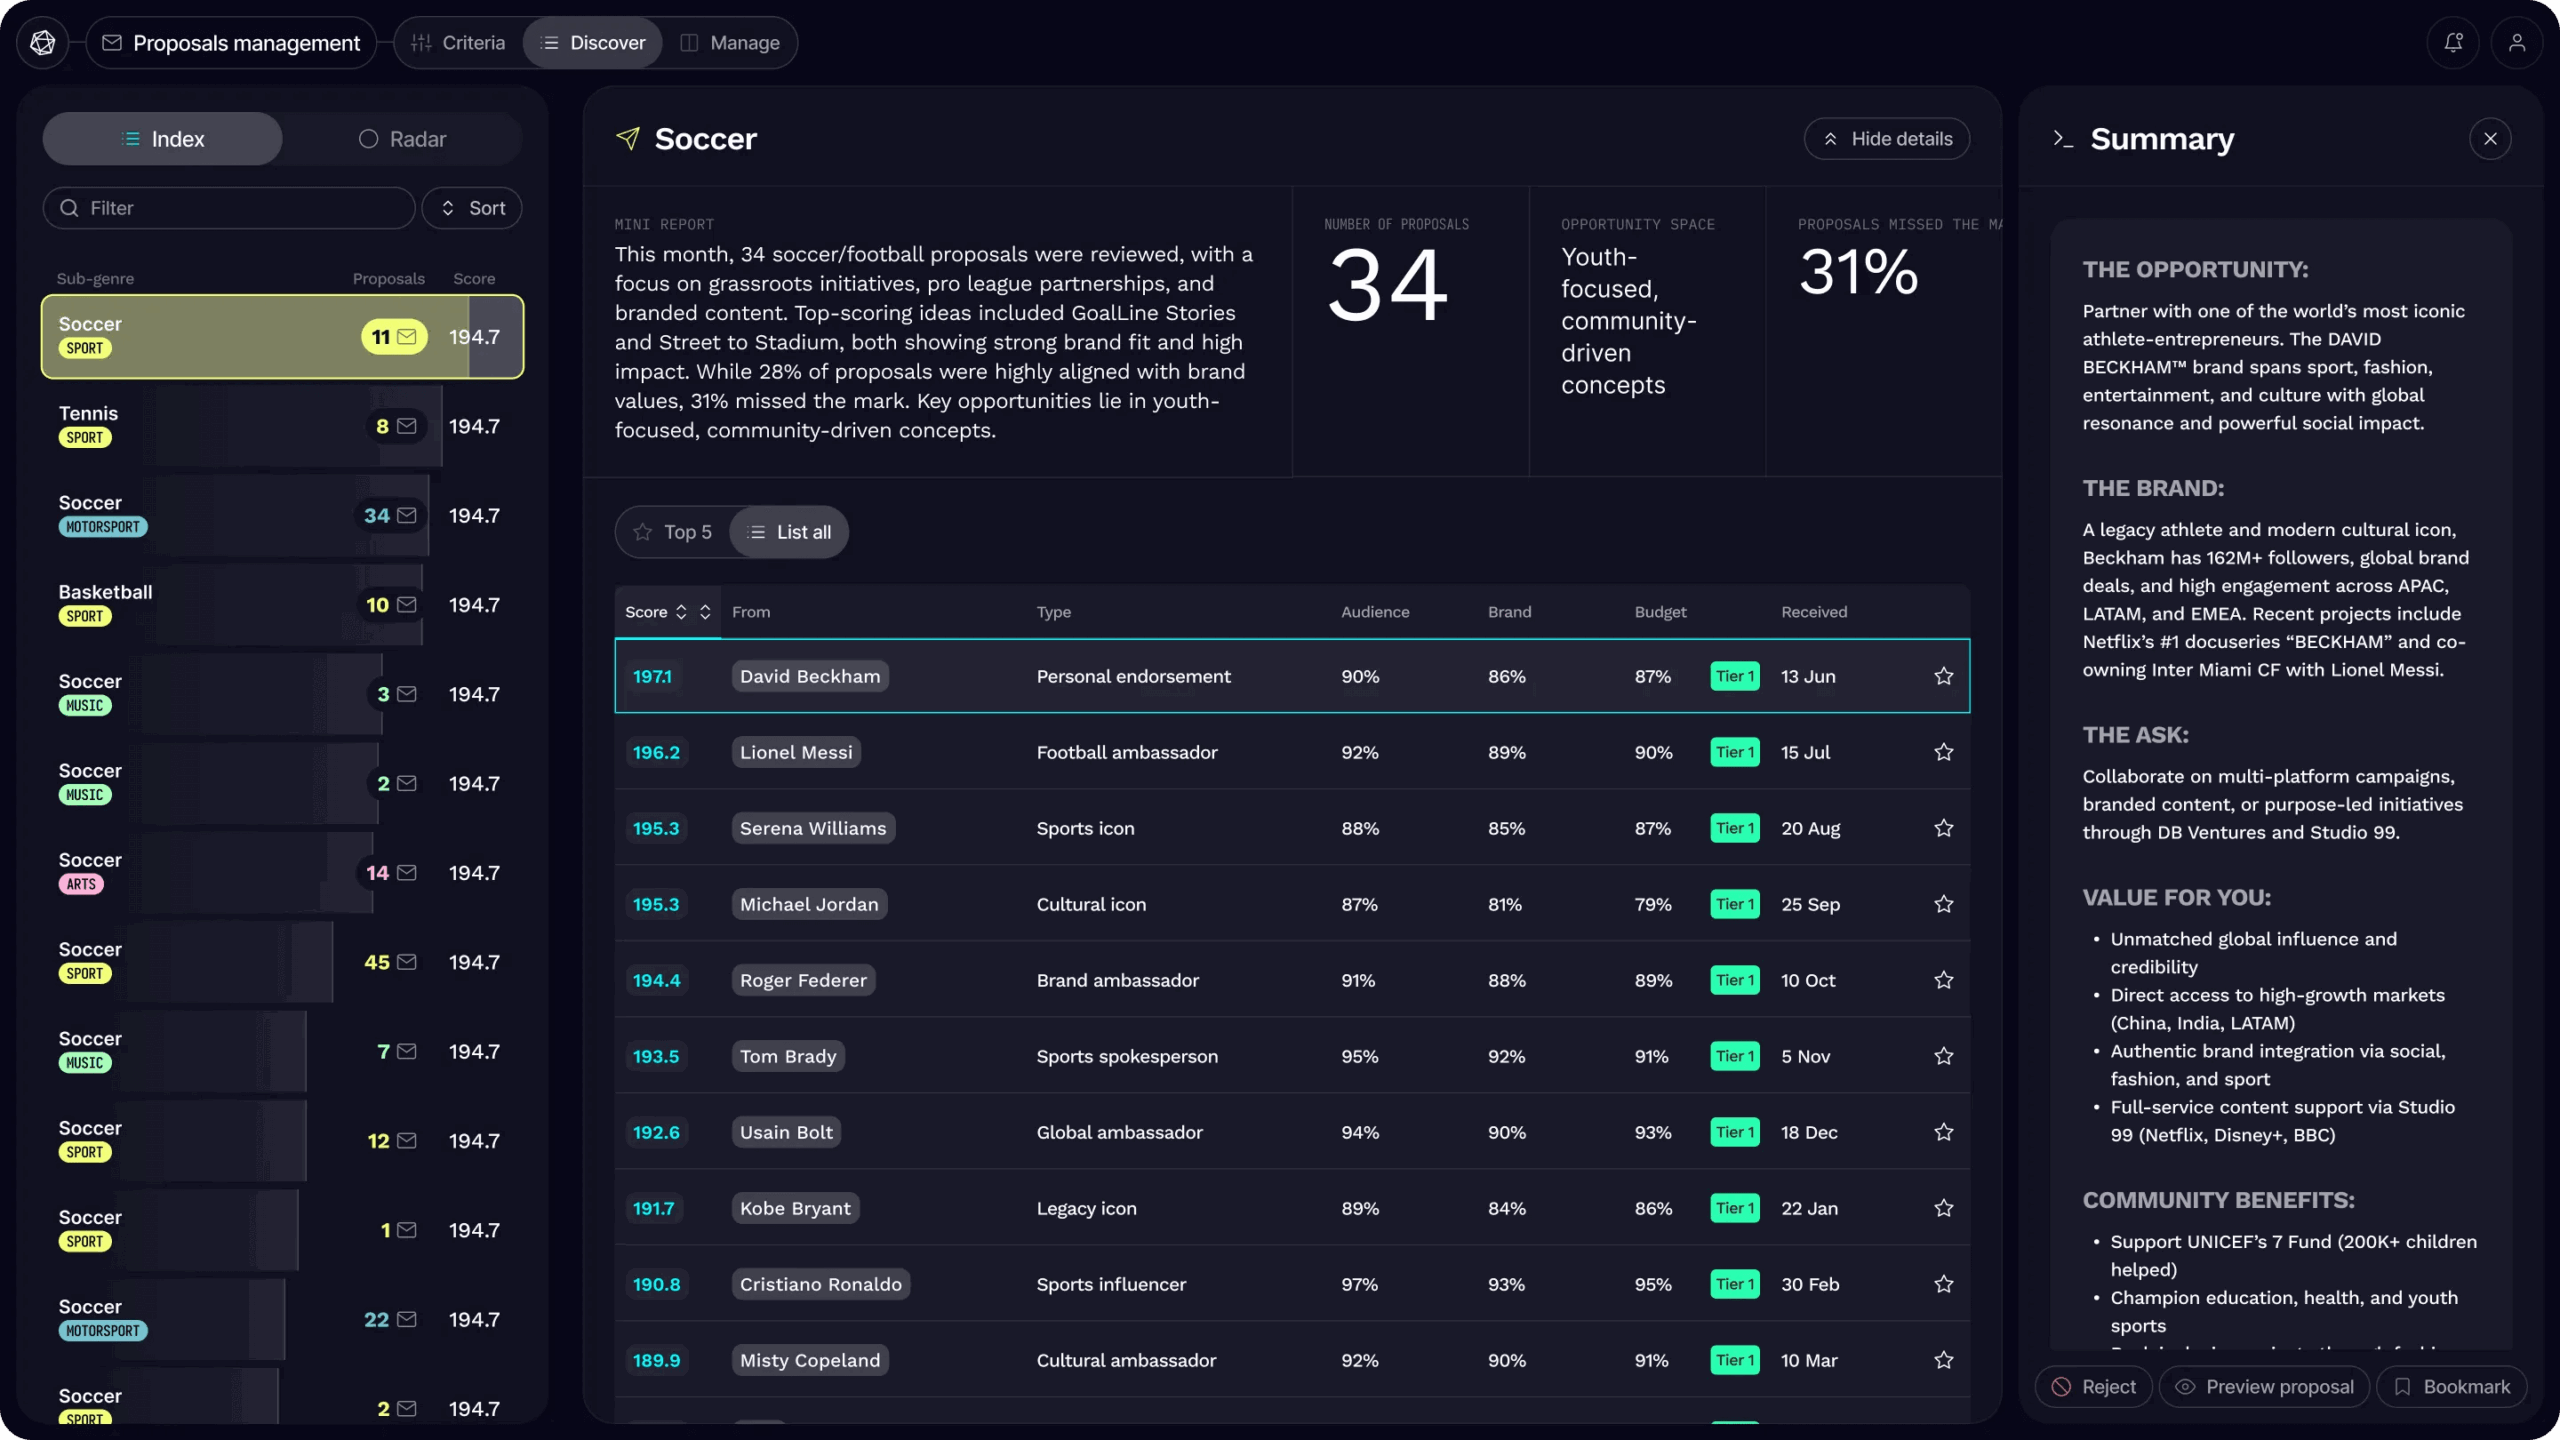Select the Radar view tab
Viewport: 2560px width, 1440px height.
coord(402,139)
